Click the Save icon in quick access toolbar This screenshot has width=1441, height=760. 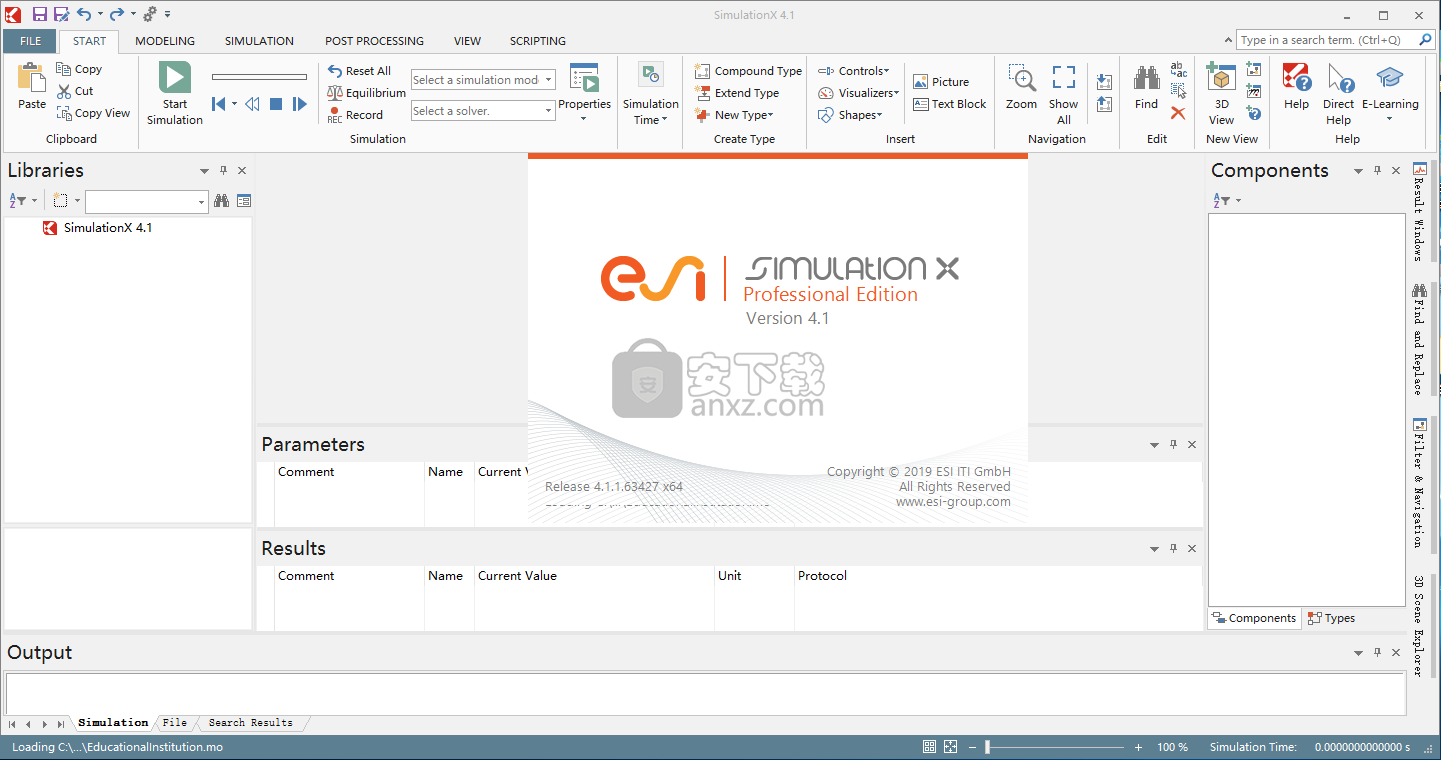coord(40,14)
